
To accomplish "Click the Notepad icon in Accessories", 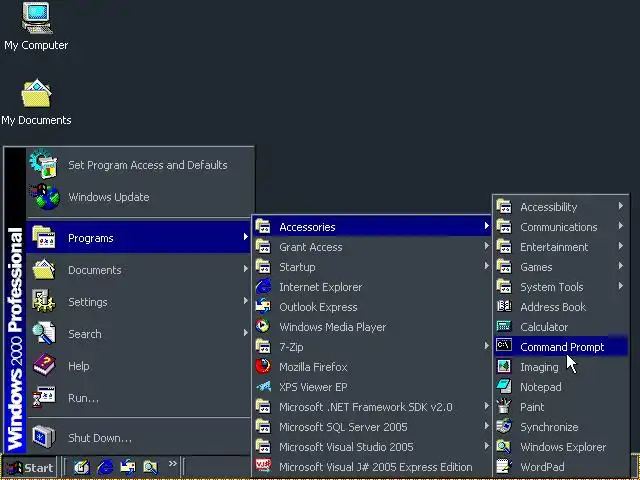I will click(x=504, y=386).
